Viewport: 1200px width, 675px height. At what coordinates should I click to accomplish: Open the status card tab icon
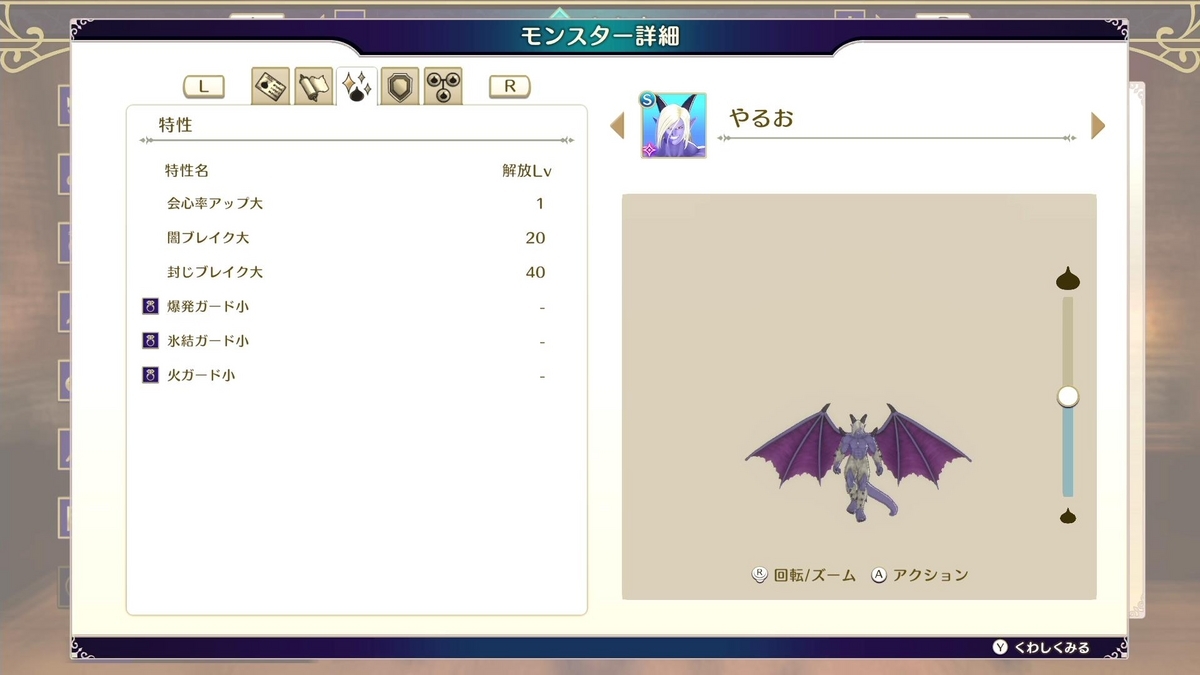271,87
